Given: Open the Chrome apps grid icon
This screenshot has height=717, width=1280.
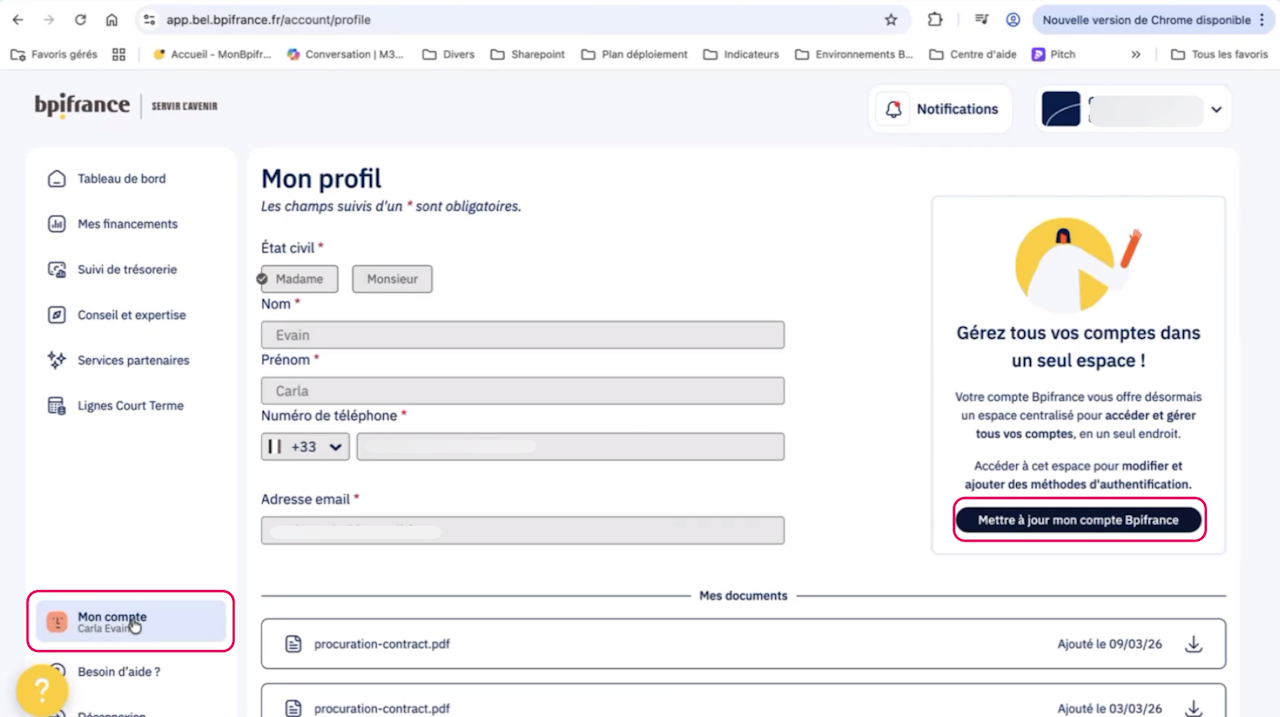Looking at the screenshot, I should (x=119, y=54).
